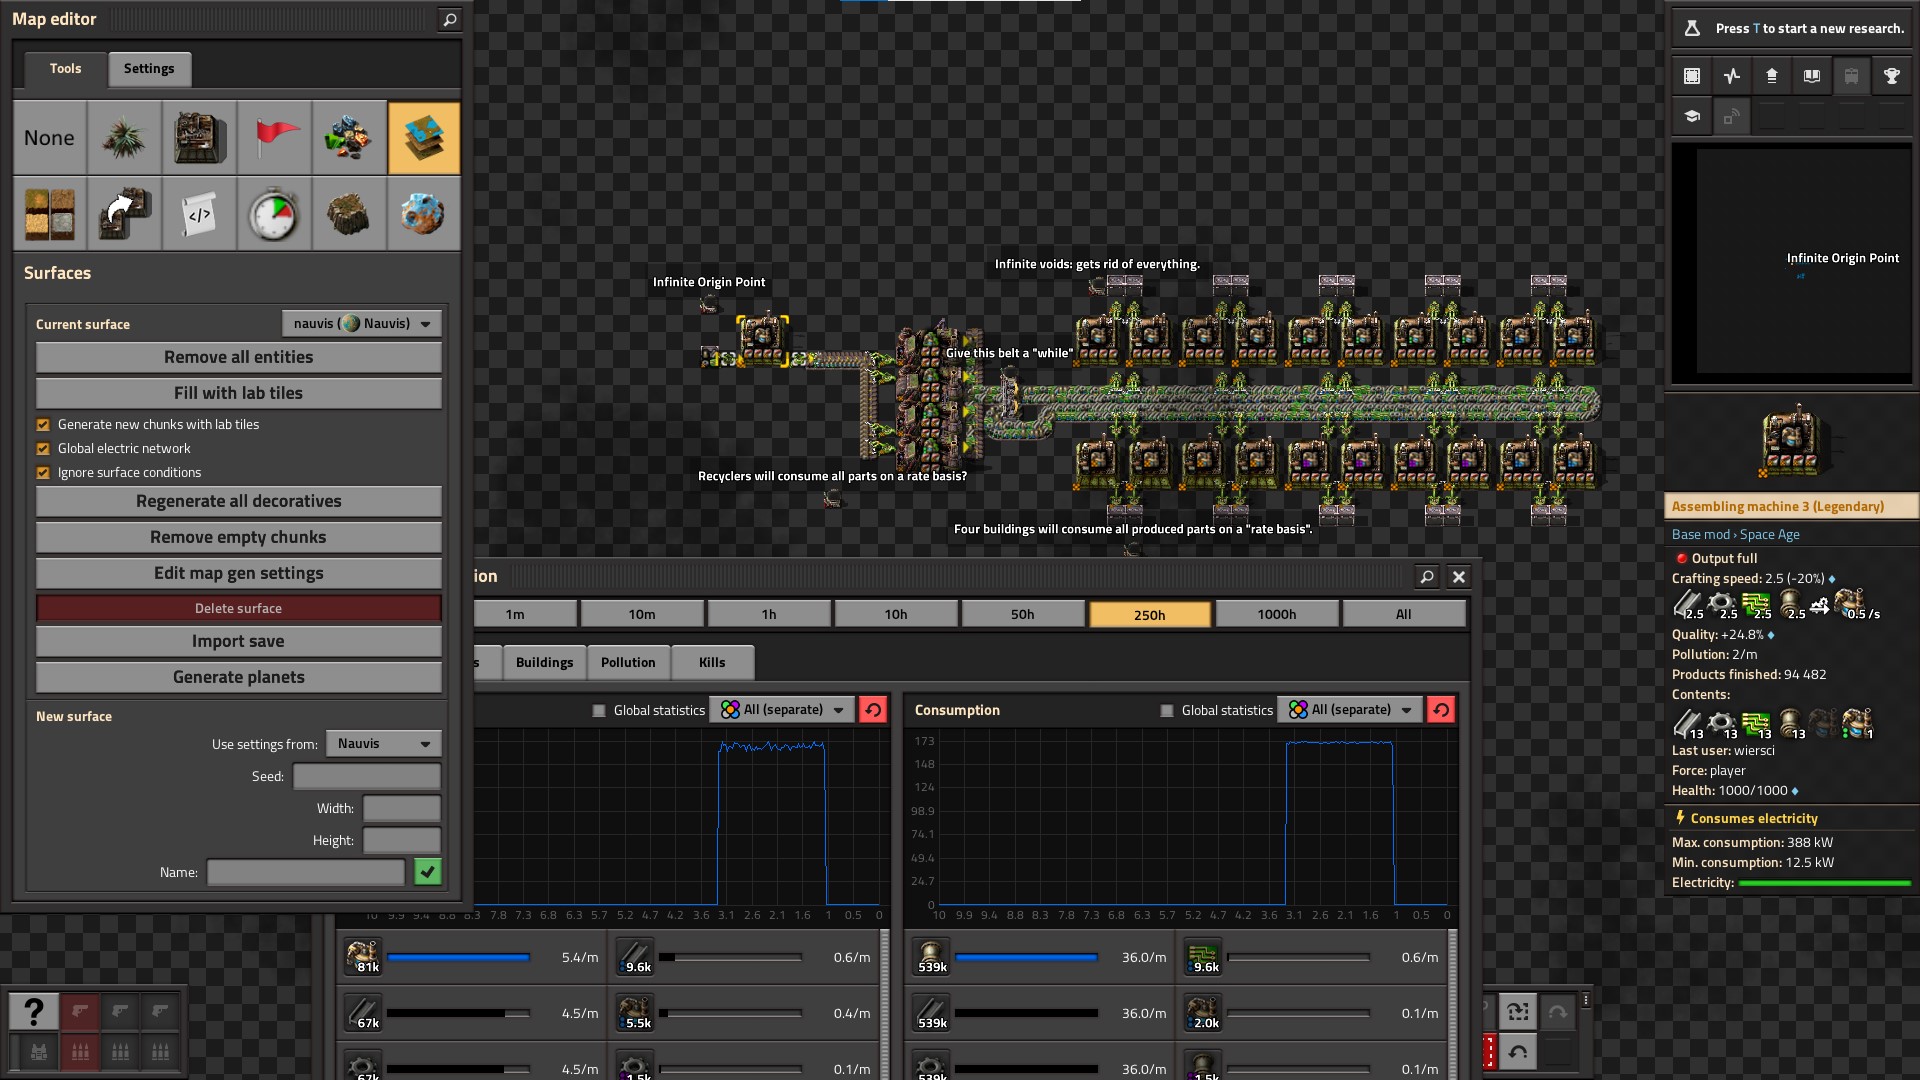Open production statistics pulse icon
The width and height of the screenshot is (1920, 1080).
1732,76
